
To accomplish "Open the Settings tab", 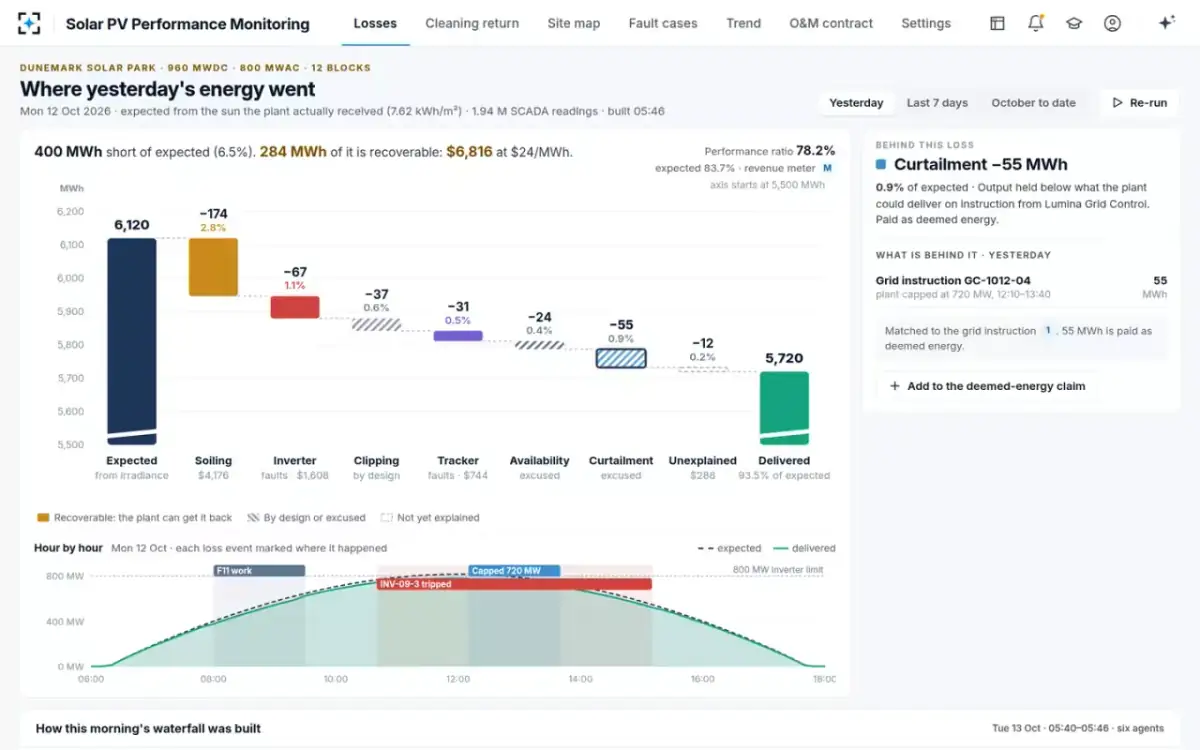I will coord(926,23).
